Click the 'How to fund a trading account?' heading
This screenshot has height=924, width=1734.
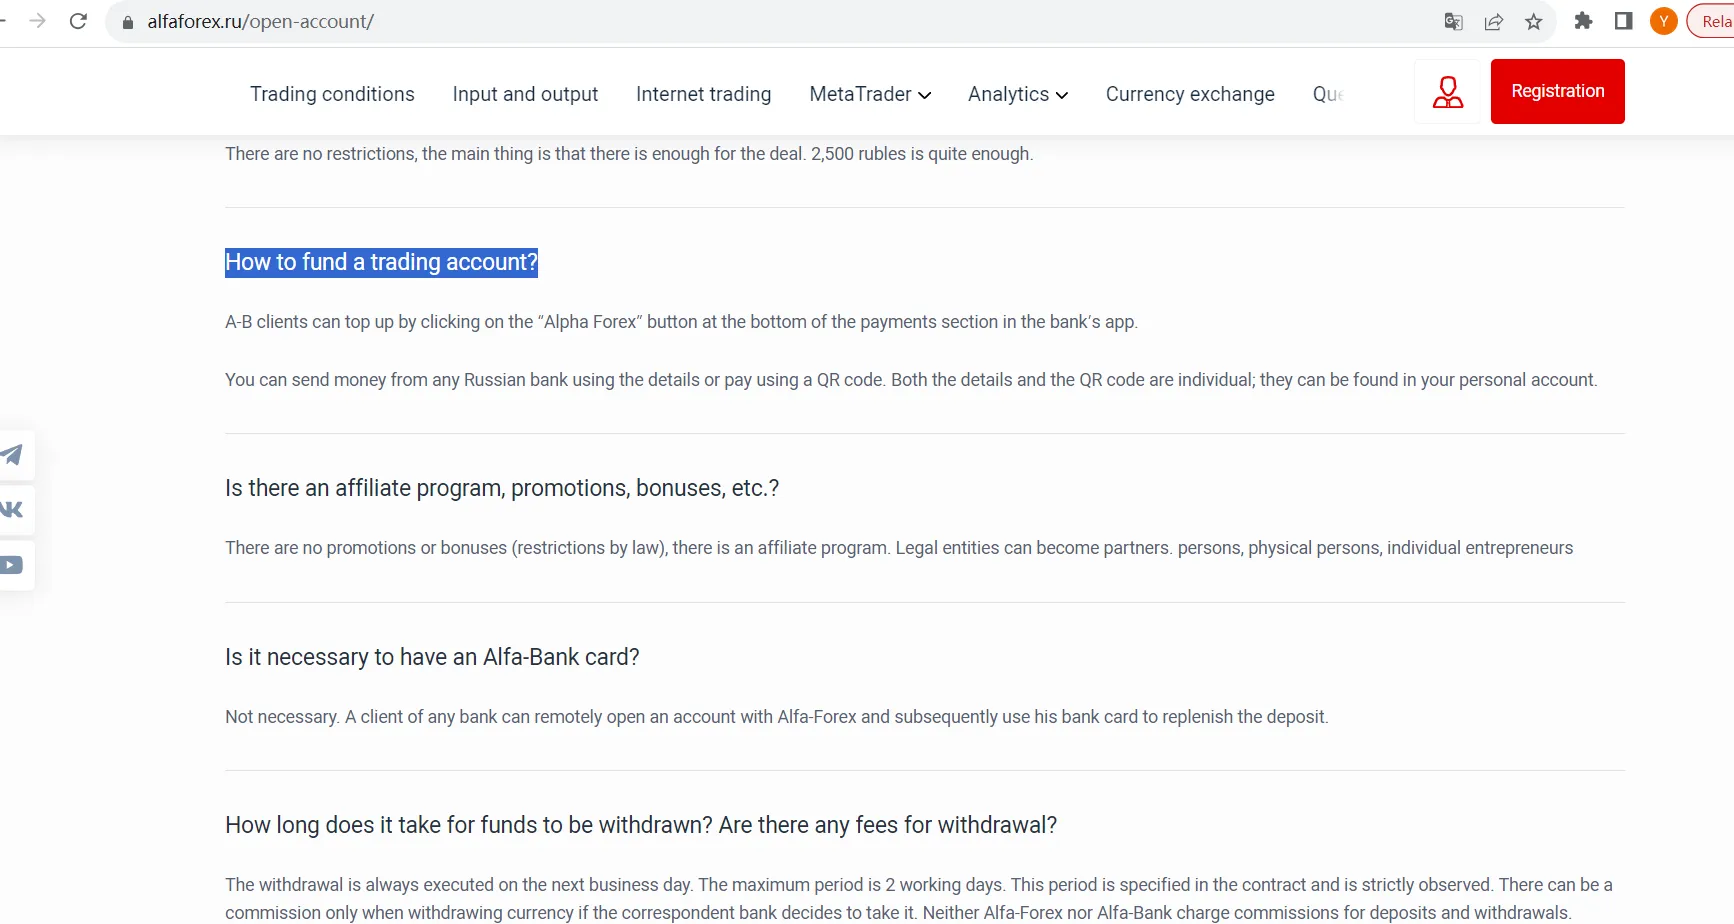tap(381, 262)
